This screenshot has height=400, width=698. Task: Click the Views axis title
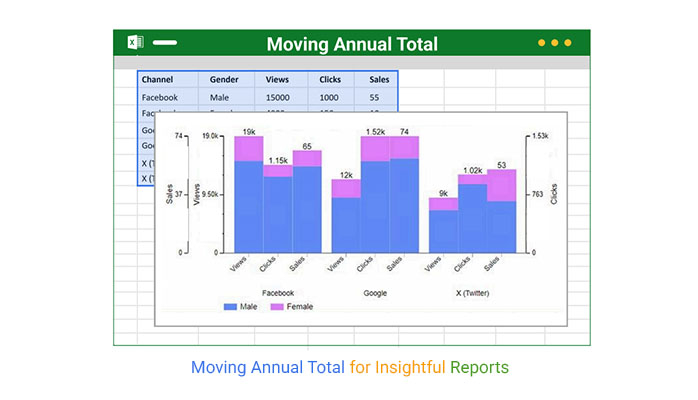click(196, 194)
